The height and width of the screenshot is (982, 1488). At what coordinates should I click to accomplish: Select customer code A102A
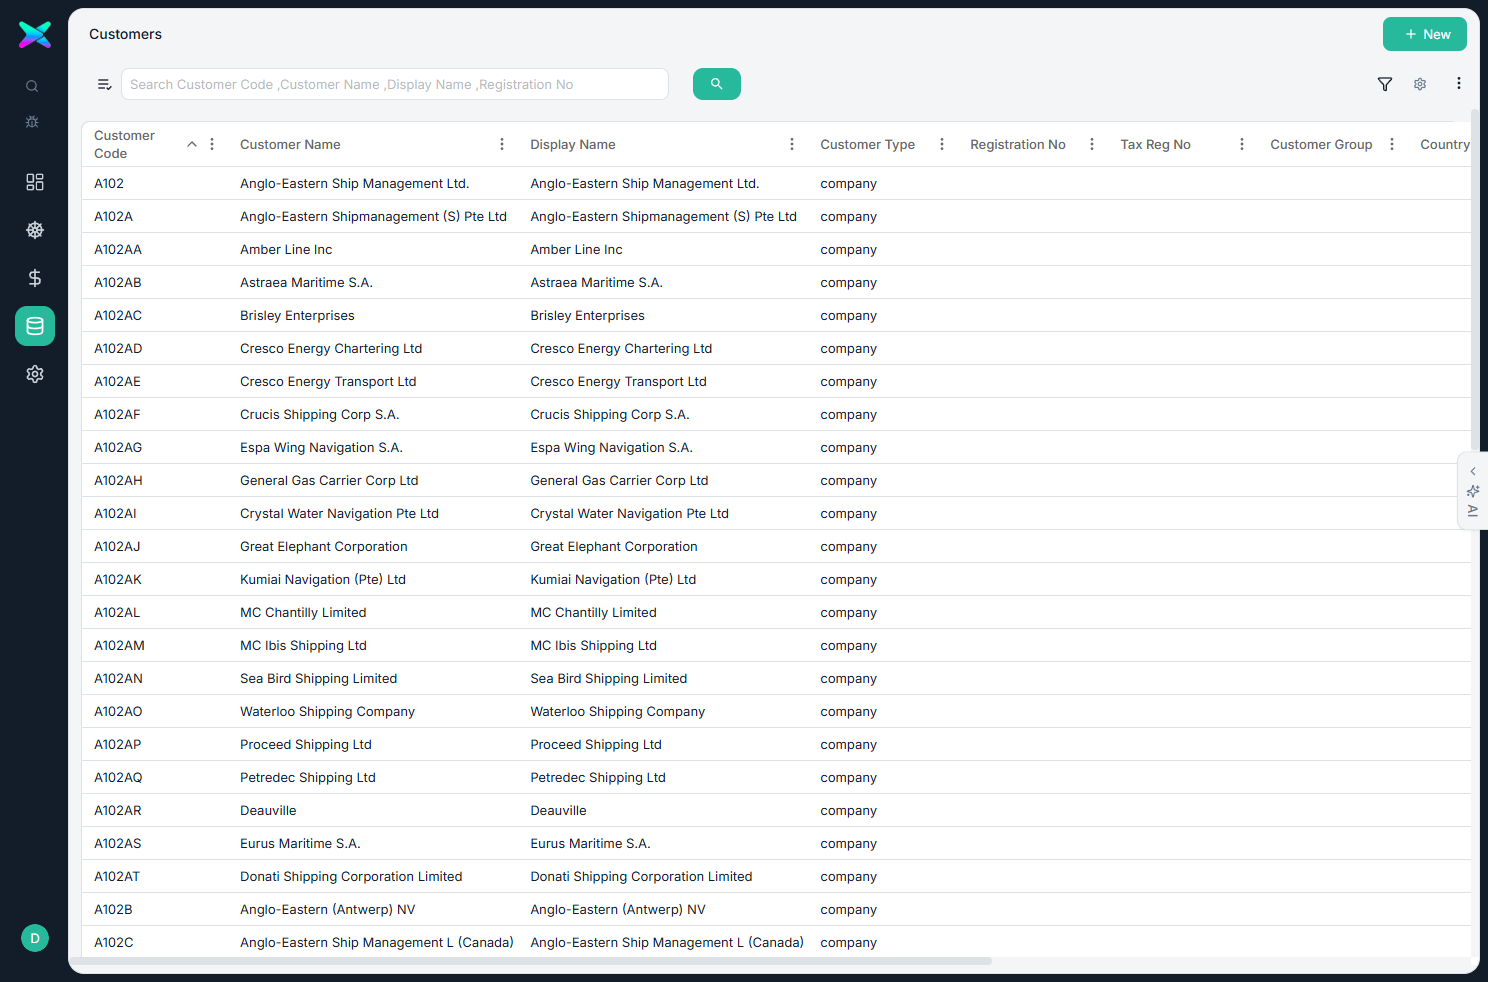pos(113,216)
